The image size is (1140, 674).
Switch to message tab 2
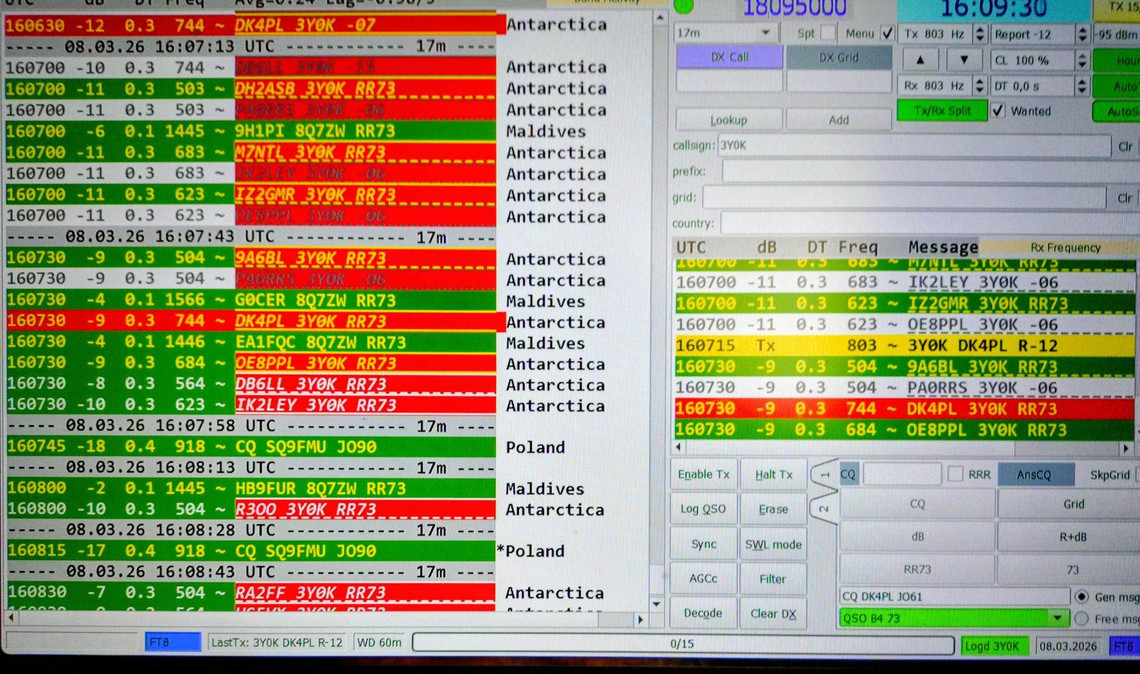pos(824,508)
